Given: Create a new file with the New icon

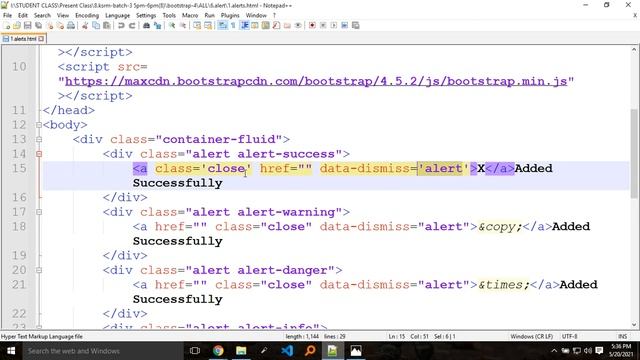Looking at the screenshot, I should point(7,25).
